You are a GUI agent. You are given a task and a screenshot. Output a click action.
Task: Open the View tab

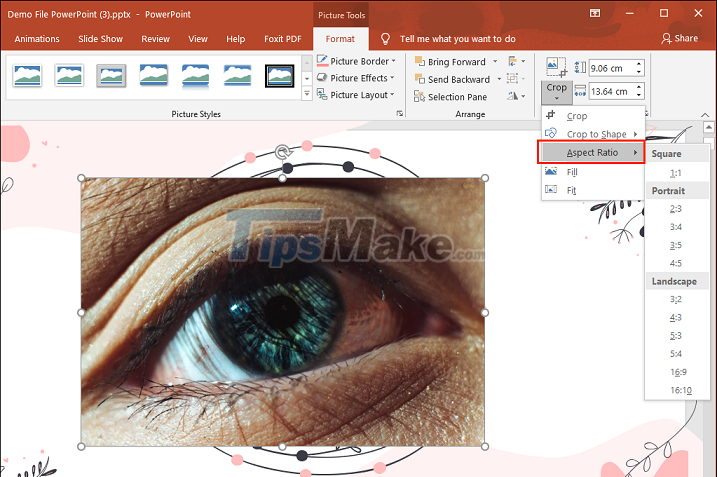coord(198,39)
